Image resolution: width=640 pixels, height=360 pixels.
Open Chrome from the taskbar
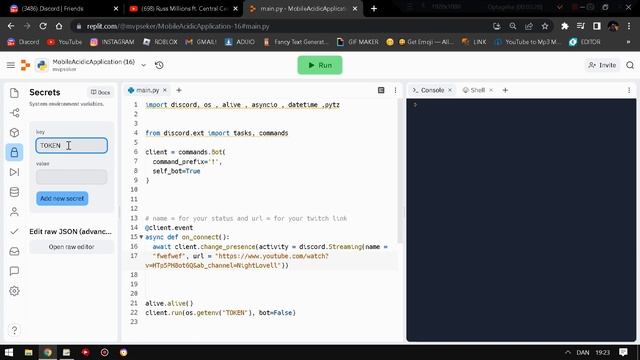48,352
